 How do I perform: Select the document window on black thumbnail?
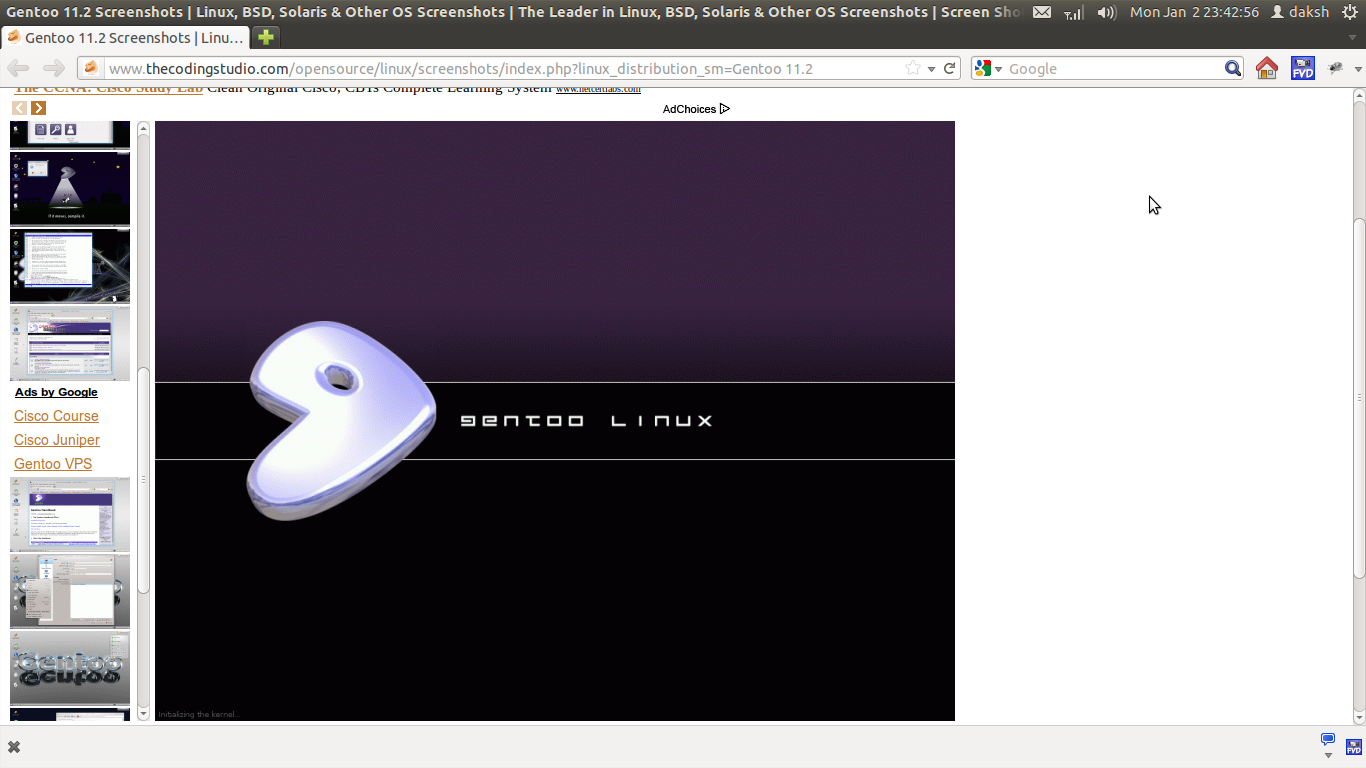pyautogui.click(x=70, y=266)
